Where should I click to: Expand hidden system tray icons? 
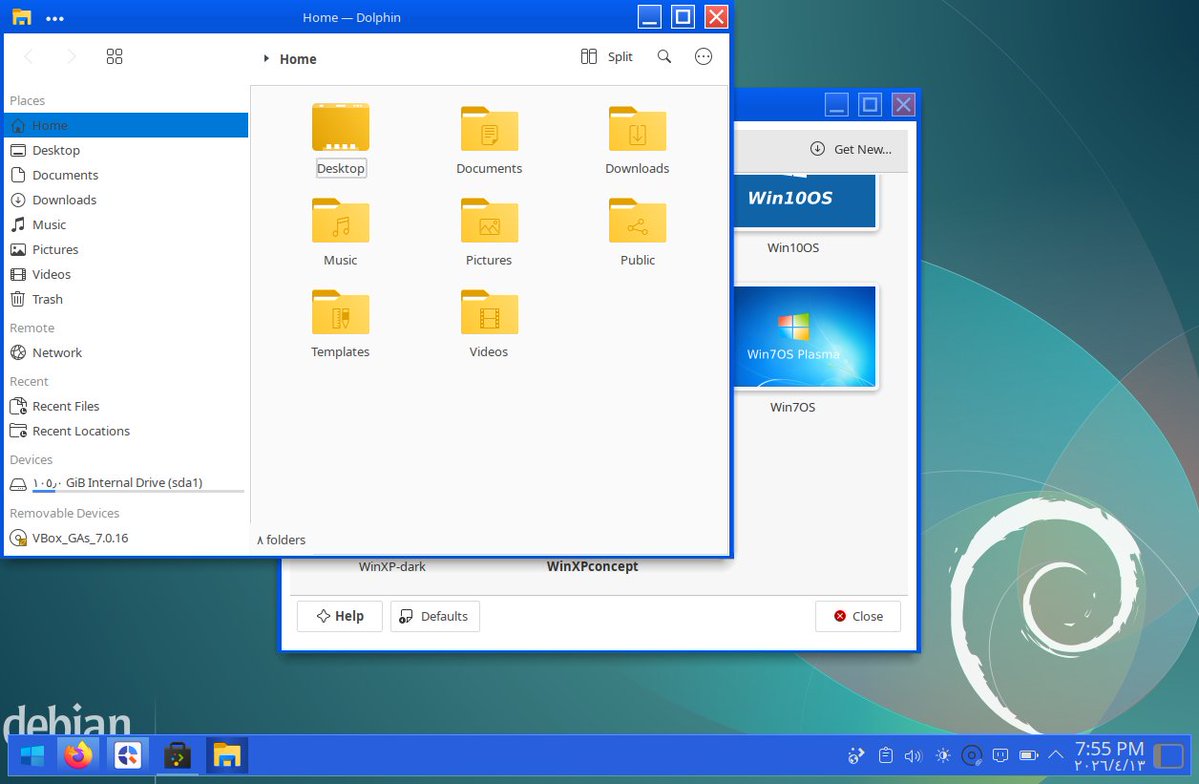[1056, 755]
